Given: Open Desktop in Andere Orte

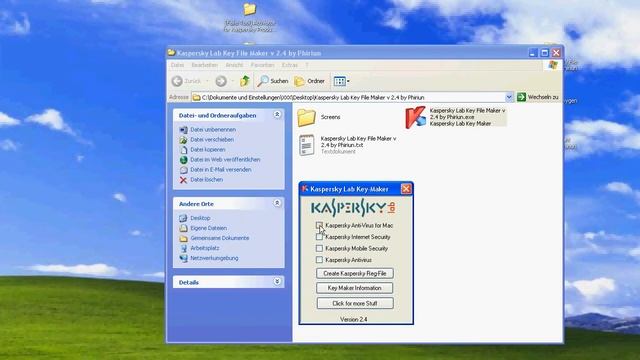Looking at the screenshot, I should click(200, 218).
